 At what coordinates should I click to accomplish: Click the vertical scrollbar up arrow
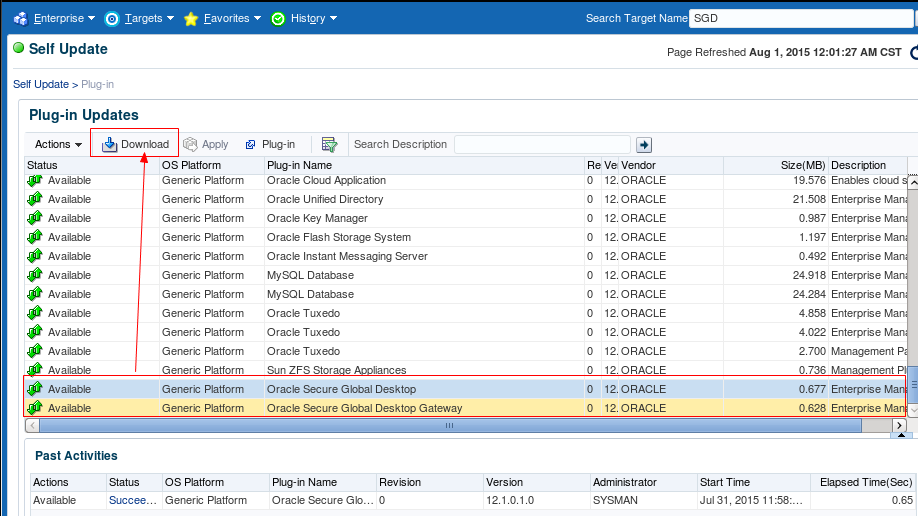point(913,181)
